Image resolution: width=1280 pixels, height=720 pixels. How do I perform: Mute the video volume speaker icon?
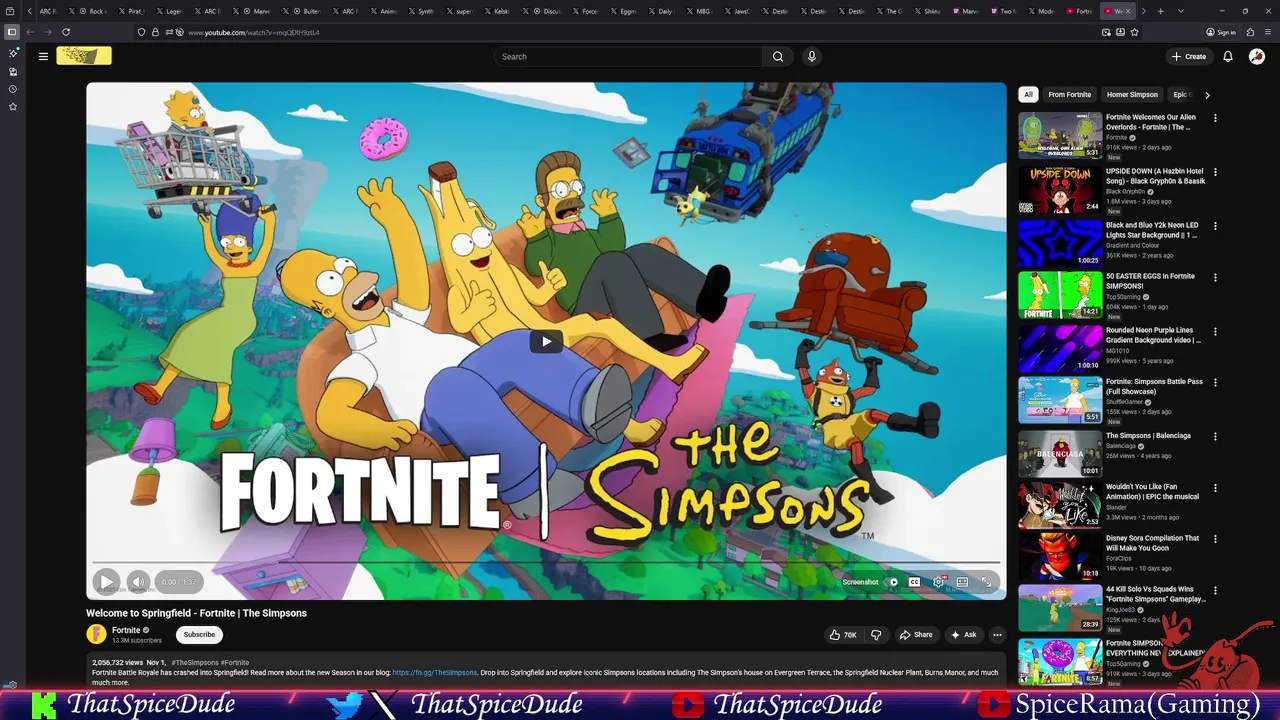coord(138,581)
